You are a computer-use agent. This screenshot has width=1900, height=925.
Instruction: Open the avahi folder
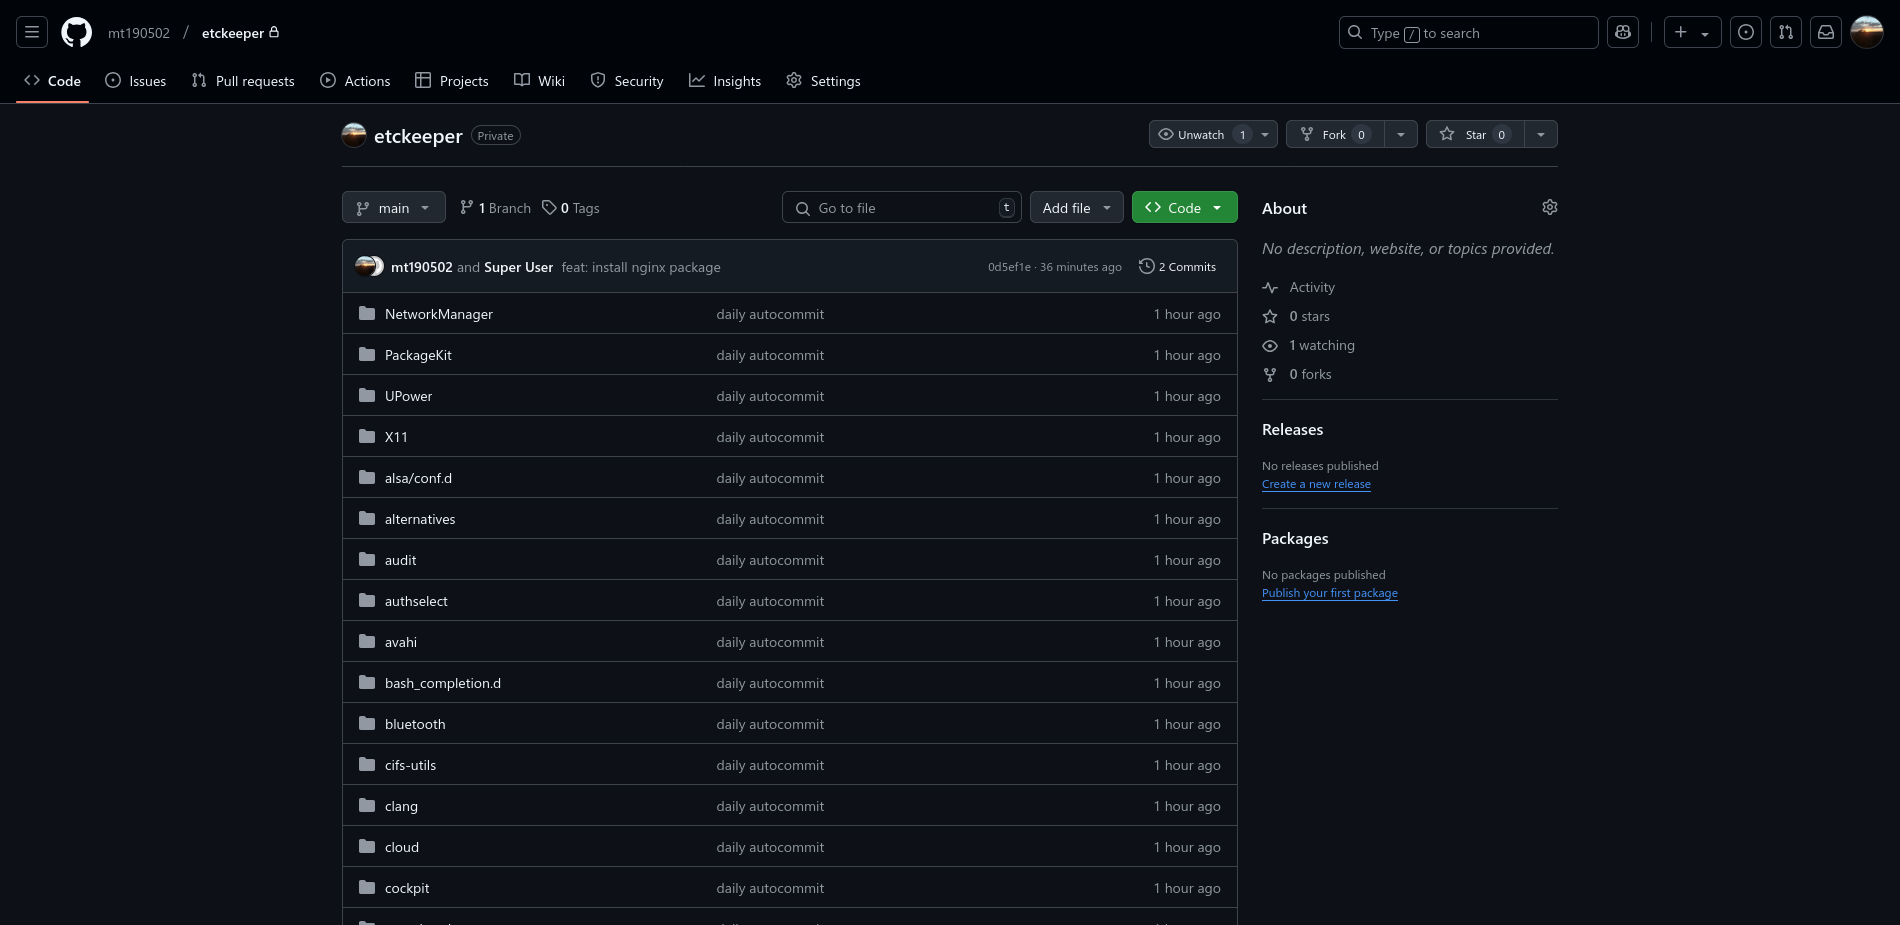pos(401,642)
